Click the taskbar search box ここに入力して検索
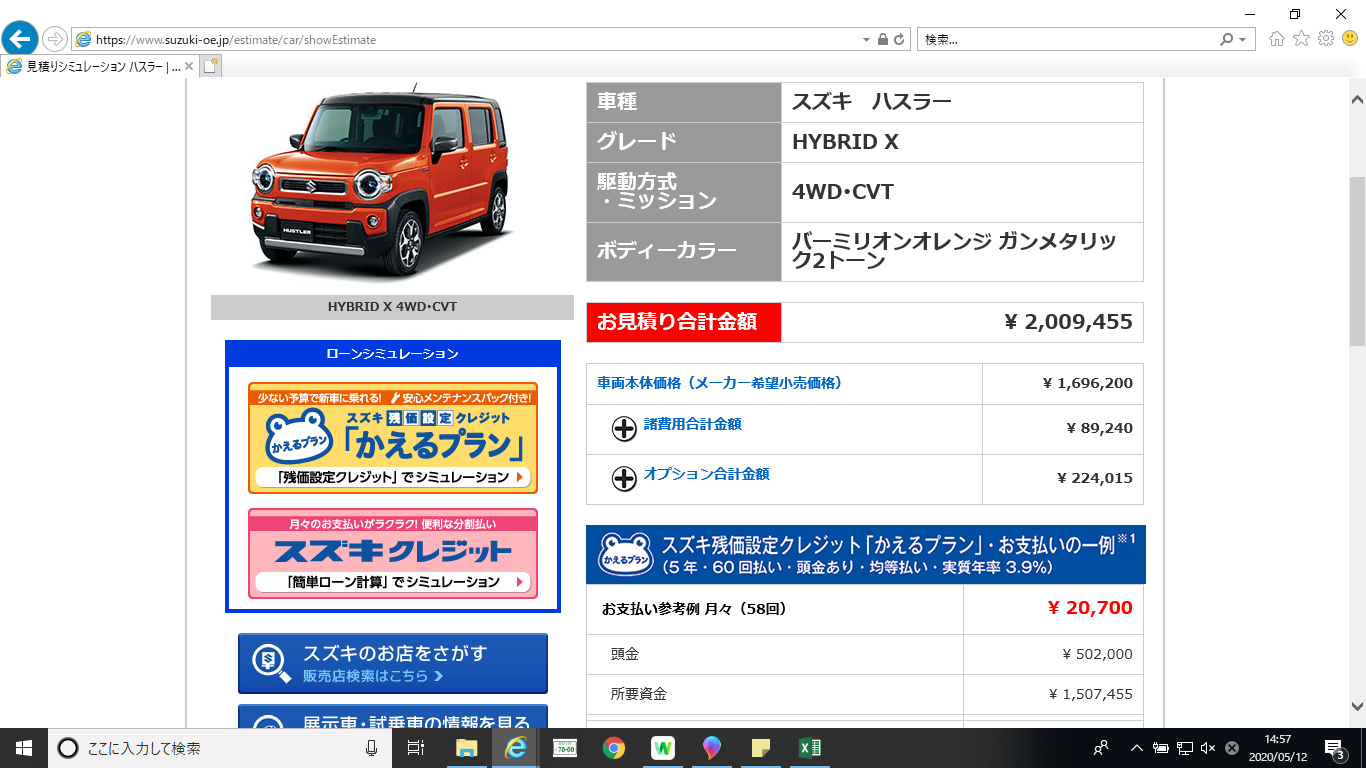 point(220,747)
